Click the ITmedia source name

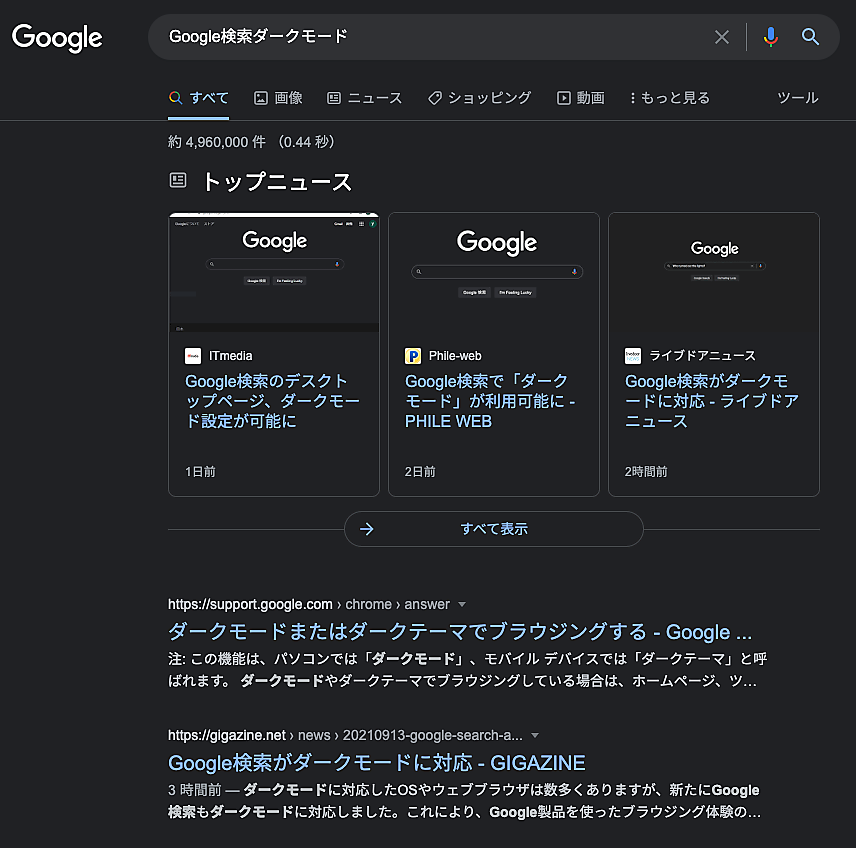pyautogui.click(x=230, y=356)
